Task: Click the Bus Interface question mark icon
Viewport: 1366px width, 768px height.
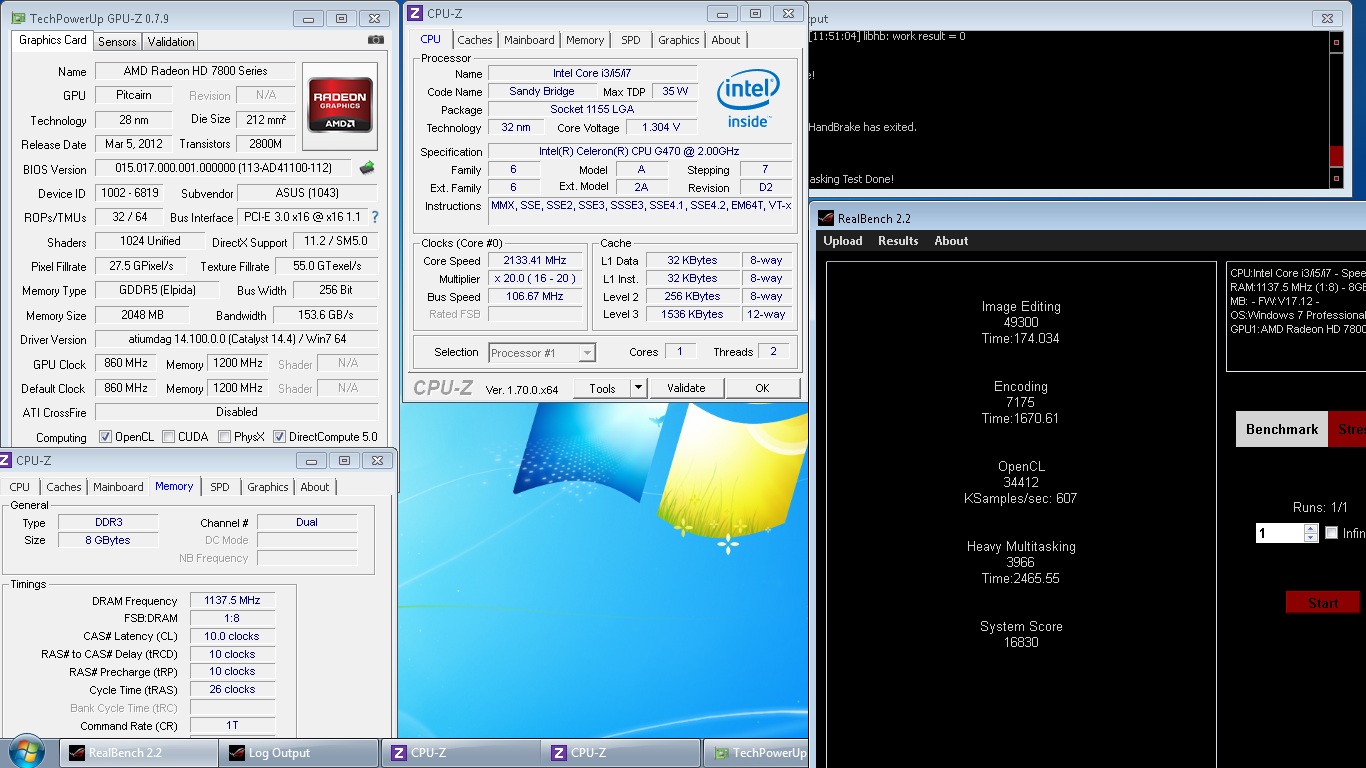Action: [375, 217]
